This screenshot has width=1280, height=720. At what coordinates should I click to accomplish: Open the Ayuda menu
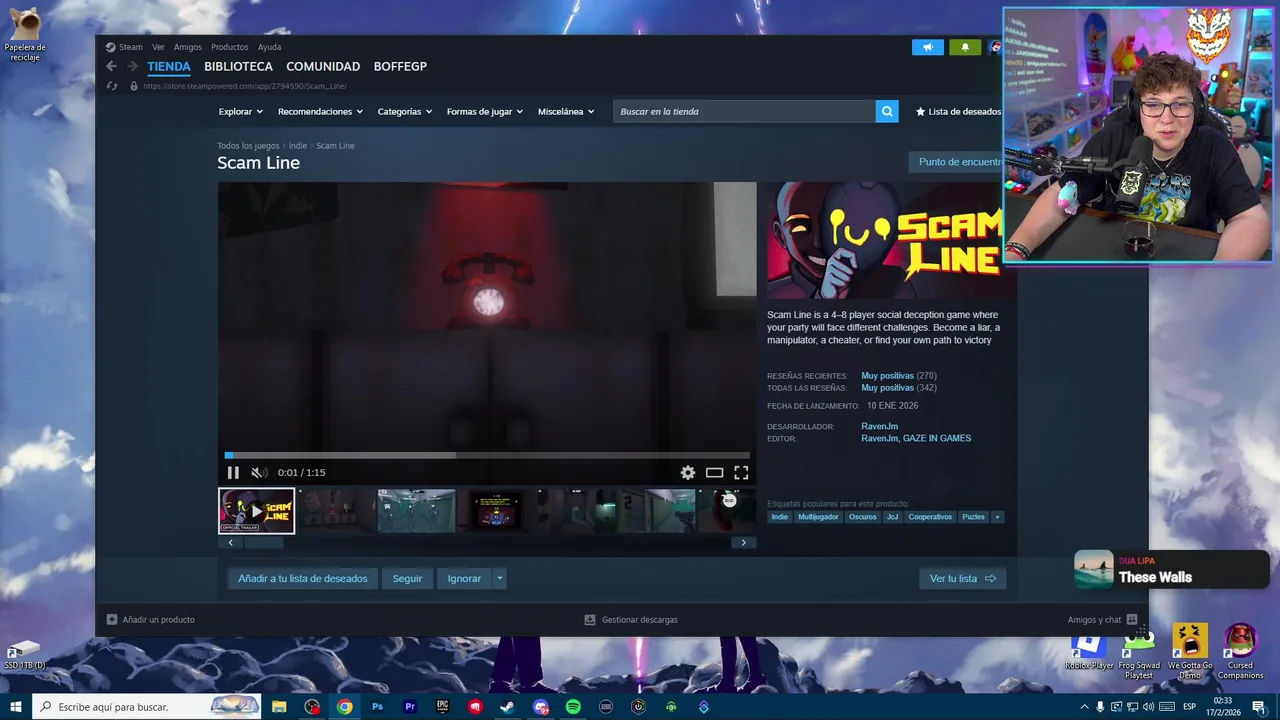click(x=270, y=47)
